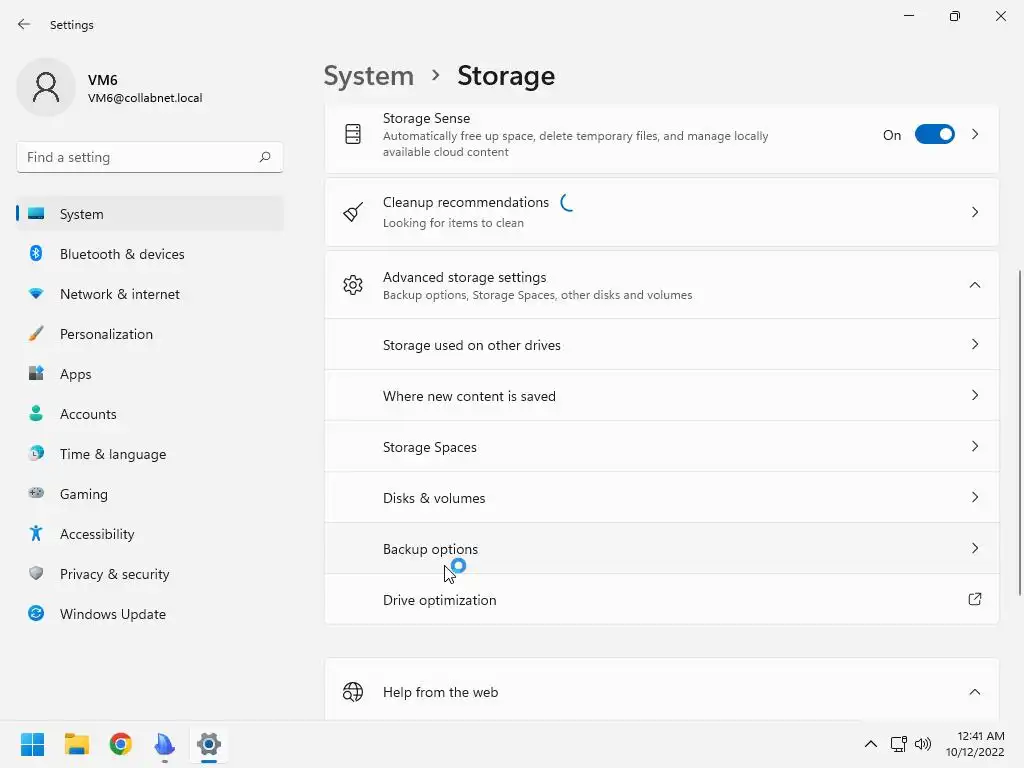Open Google Chrome from the taskbar
The width and height of the screenshot is (1024, 768).
tap(121, 744)
